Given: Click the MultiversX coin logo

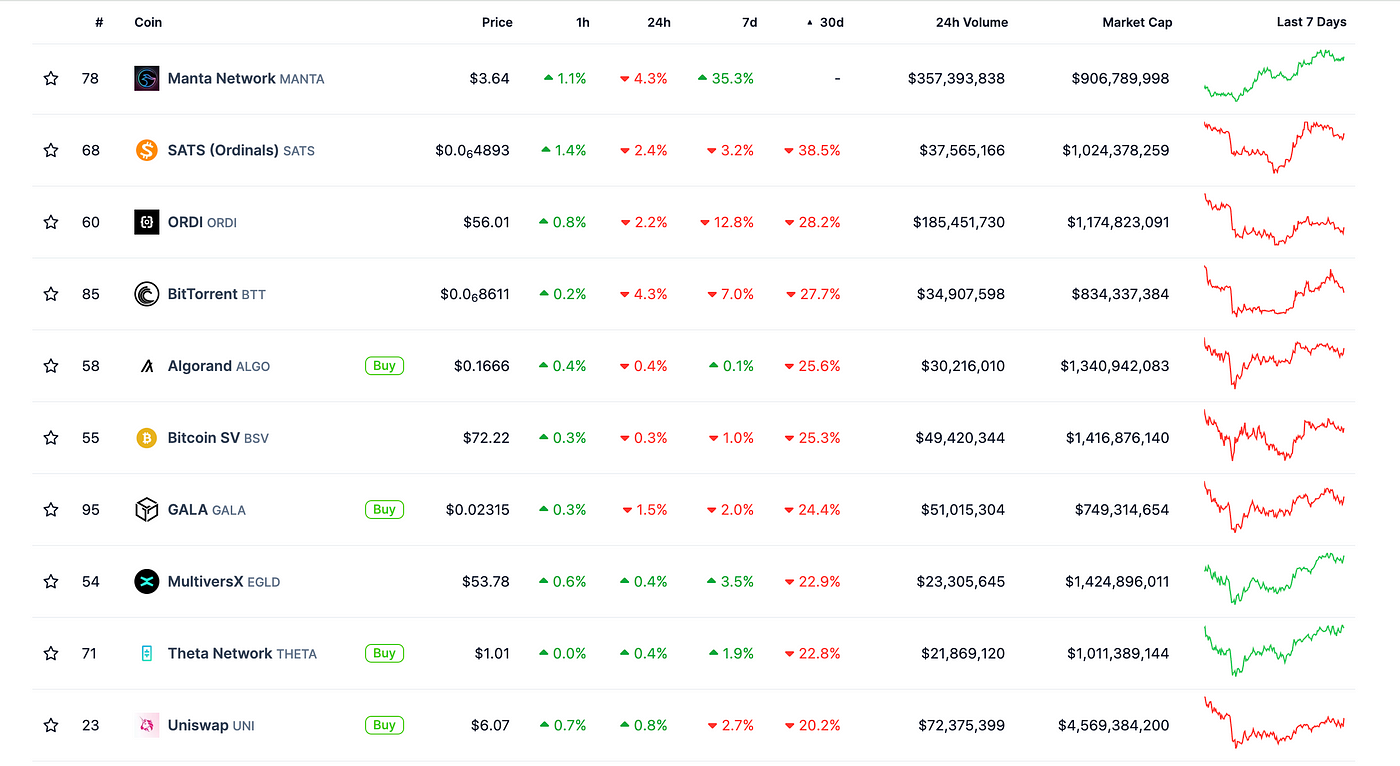Looking at the screenshot, I should [147, 581].
